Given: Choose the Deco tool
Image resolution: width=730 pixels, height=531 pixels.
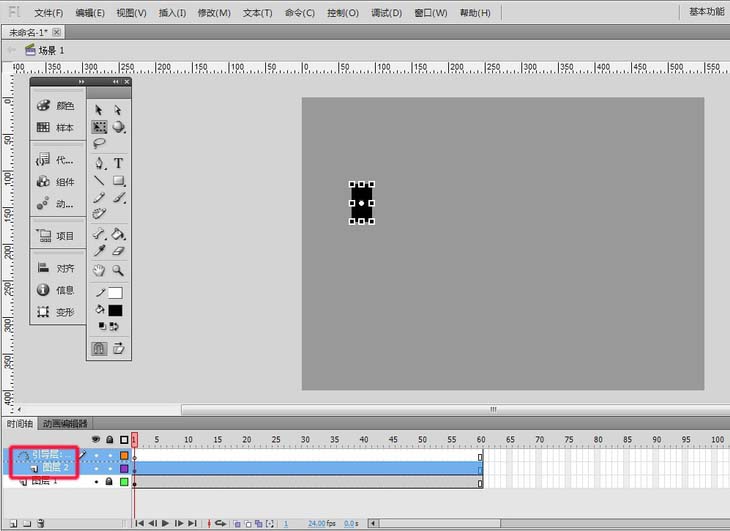Looking at the screenshot, I should tap(99, 214).
